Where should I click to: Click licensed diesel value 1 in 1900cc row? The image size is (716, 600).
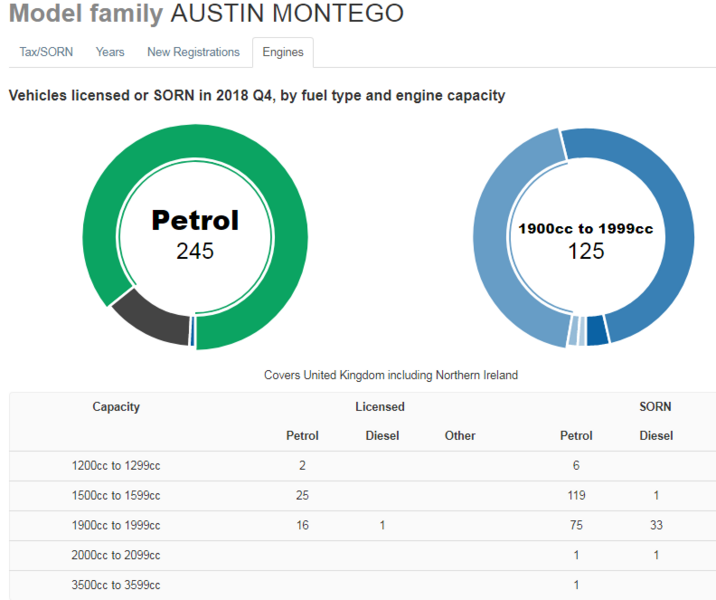click(x=382, y=526)
